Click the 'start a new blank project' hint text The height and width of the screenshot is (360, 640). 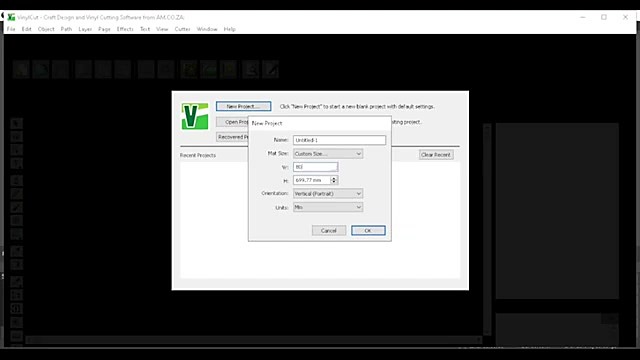click(x=357, y=107)
